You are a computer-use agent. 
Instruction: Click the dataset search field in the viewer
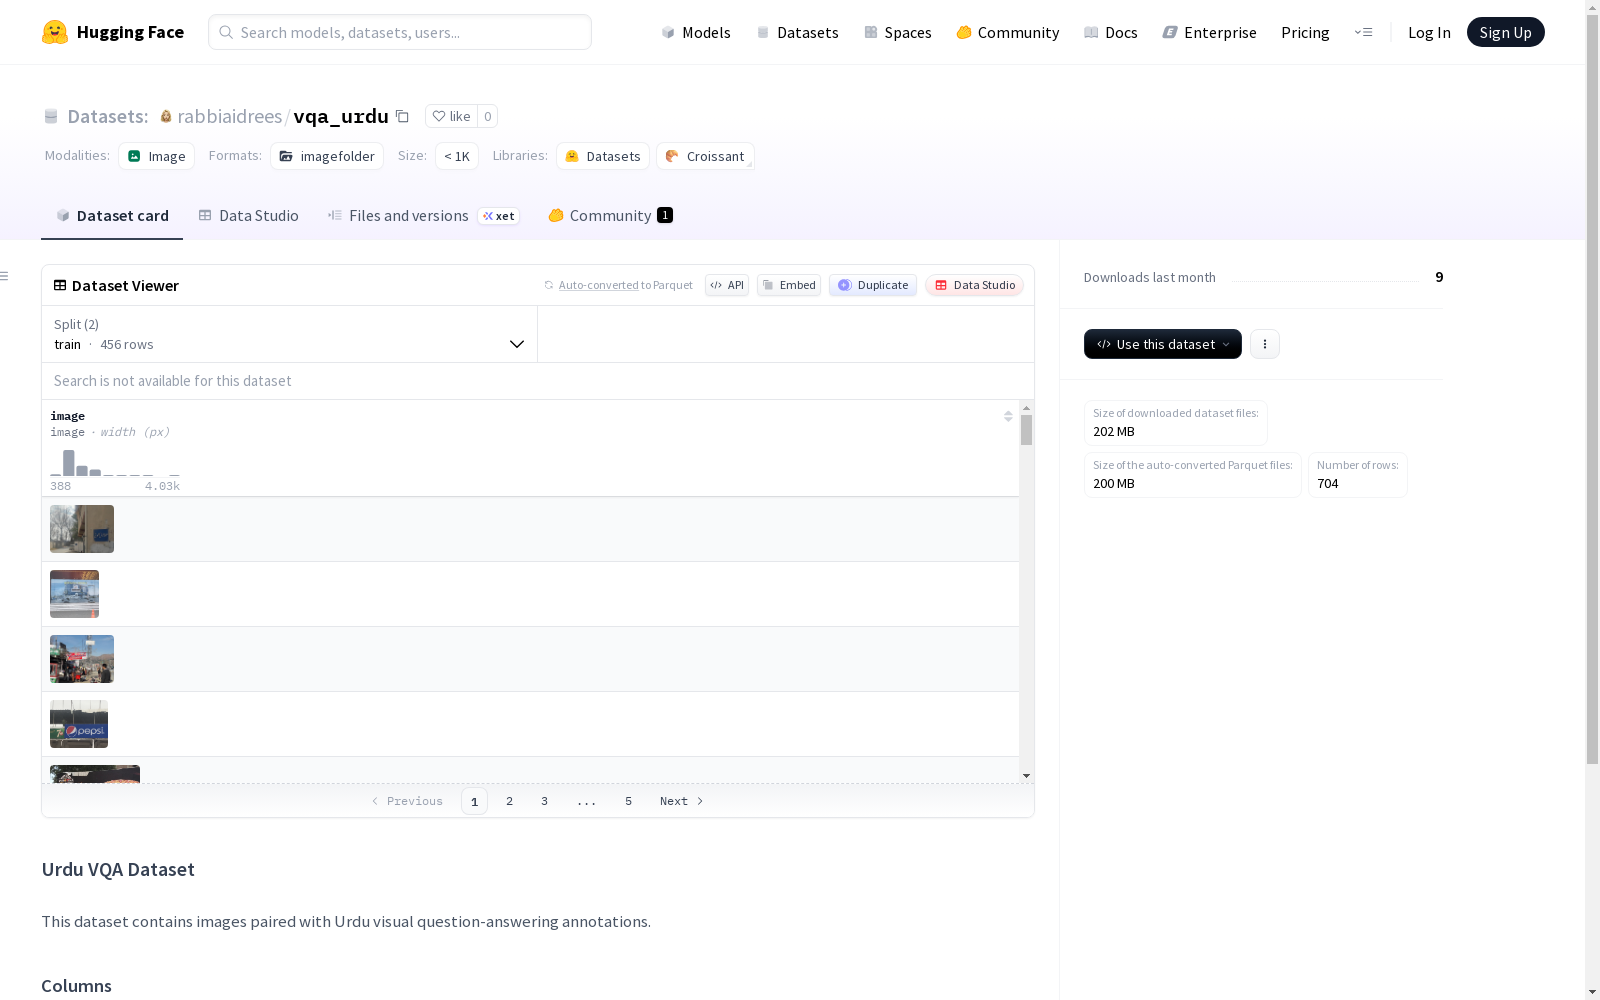pyautogui.click(x=538, y=381)
